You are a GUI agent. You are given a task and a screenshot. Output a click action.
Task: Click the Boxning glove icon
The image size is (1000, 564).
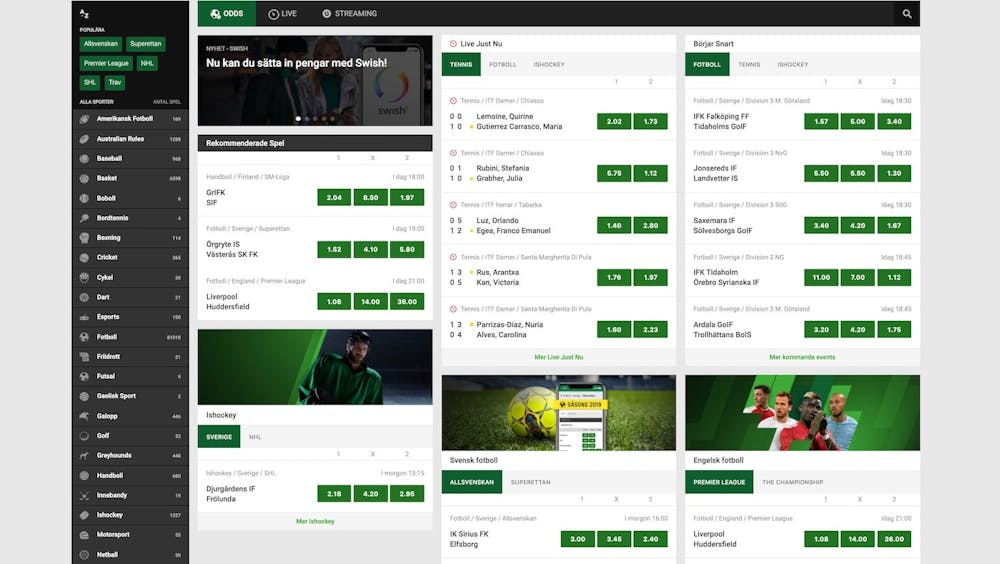click(84, 237)
